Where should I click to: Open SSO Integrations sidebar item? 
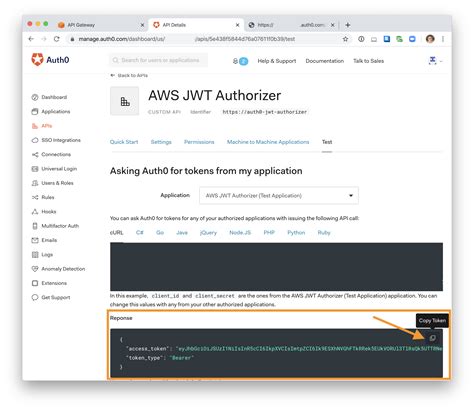pyautogui.click(x=56, y=140)
